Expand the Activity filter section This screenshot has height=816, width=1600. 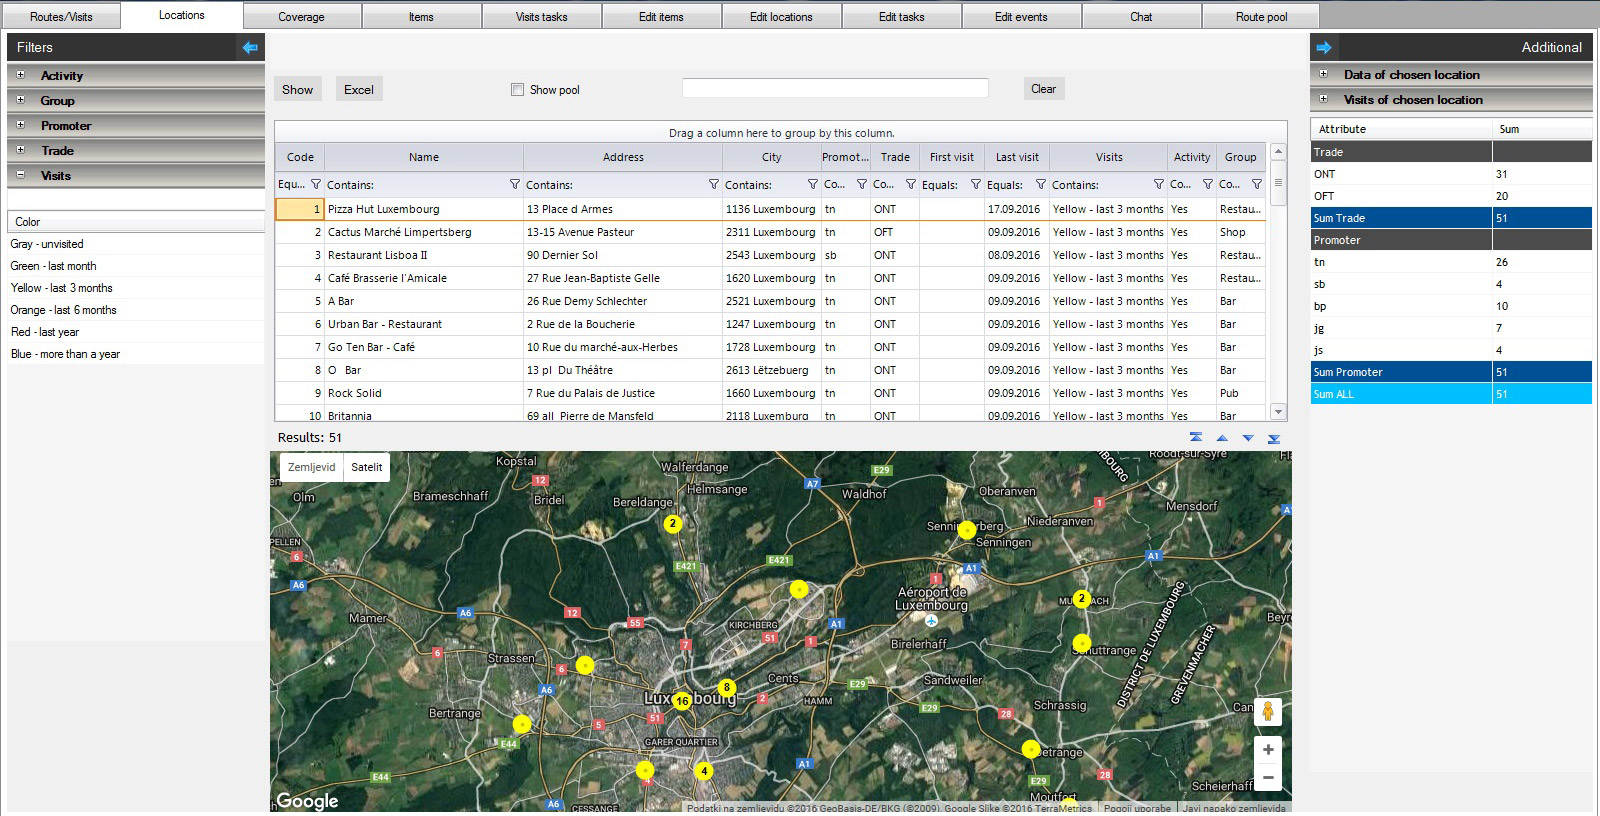click(x=20, y=75)
